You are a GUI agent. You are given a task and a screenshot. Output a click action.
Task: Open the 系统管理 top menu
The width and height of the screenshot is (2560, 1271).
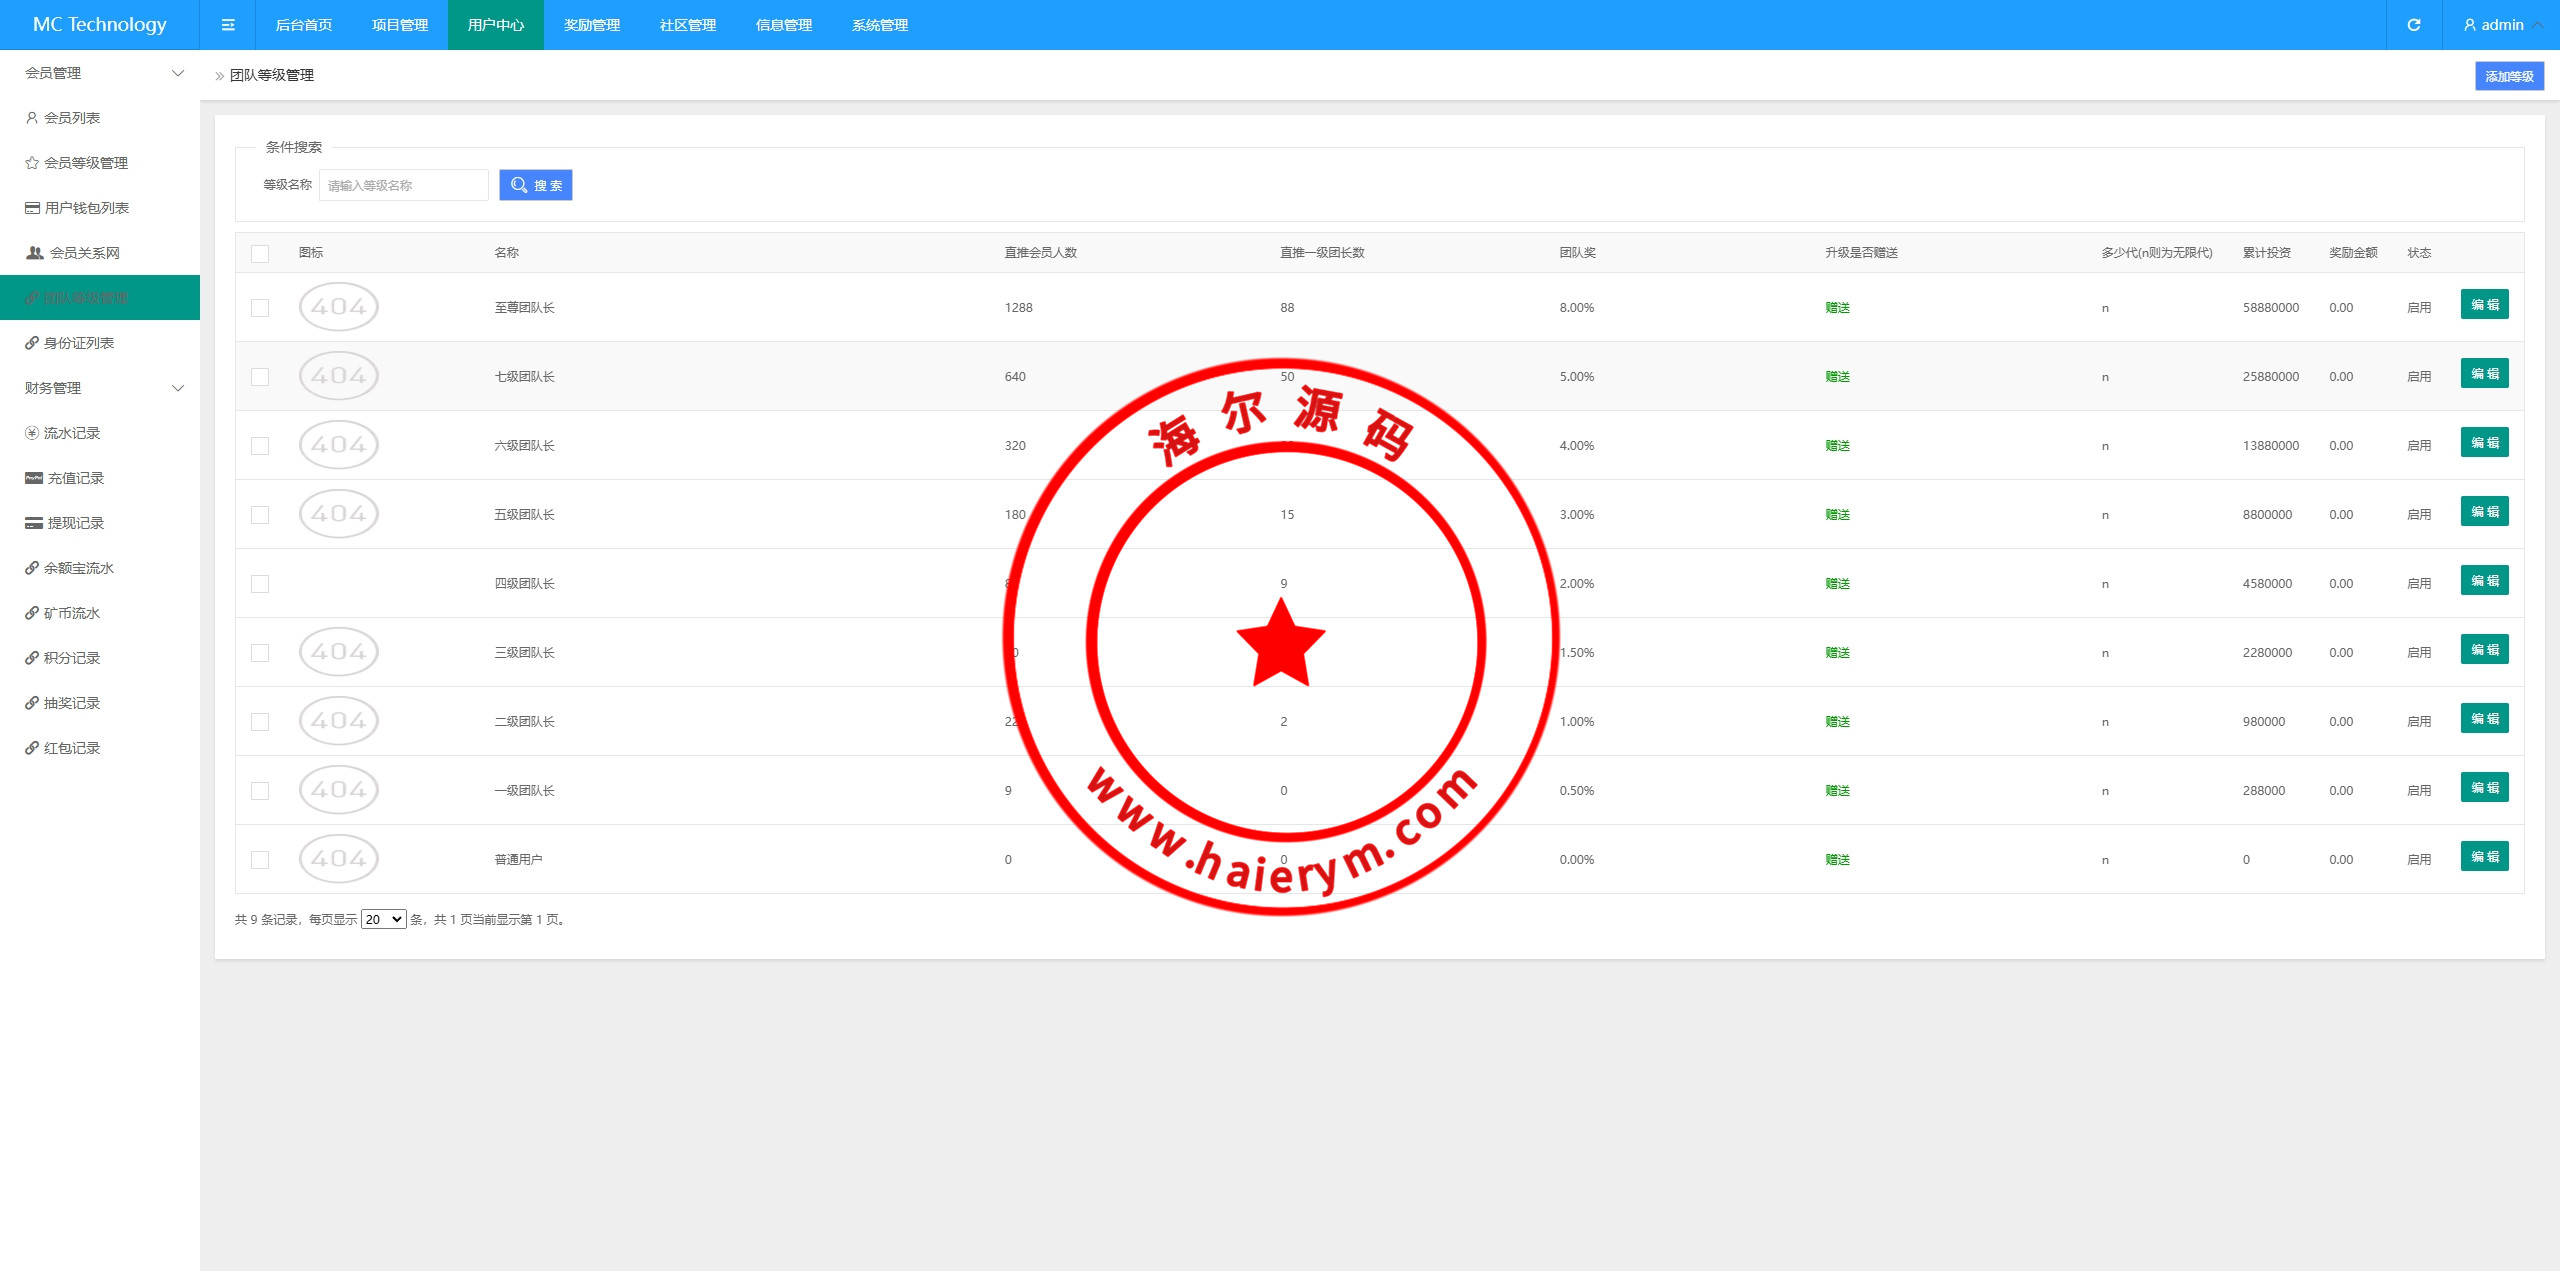pyautogui.click(x=879, y=25)
